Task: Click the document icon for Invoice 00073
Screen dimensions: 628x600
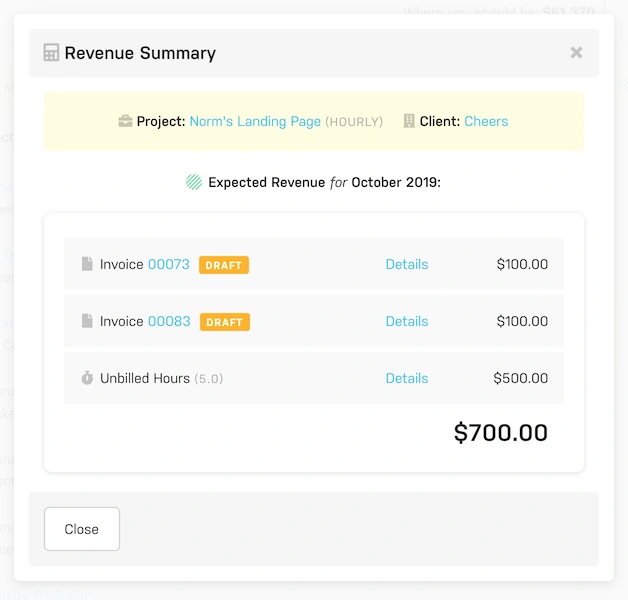Action: tap(87, 265)
